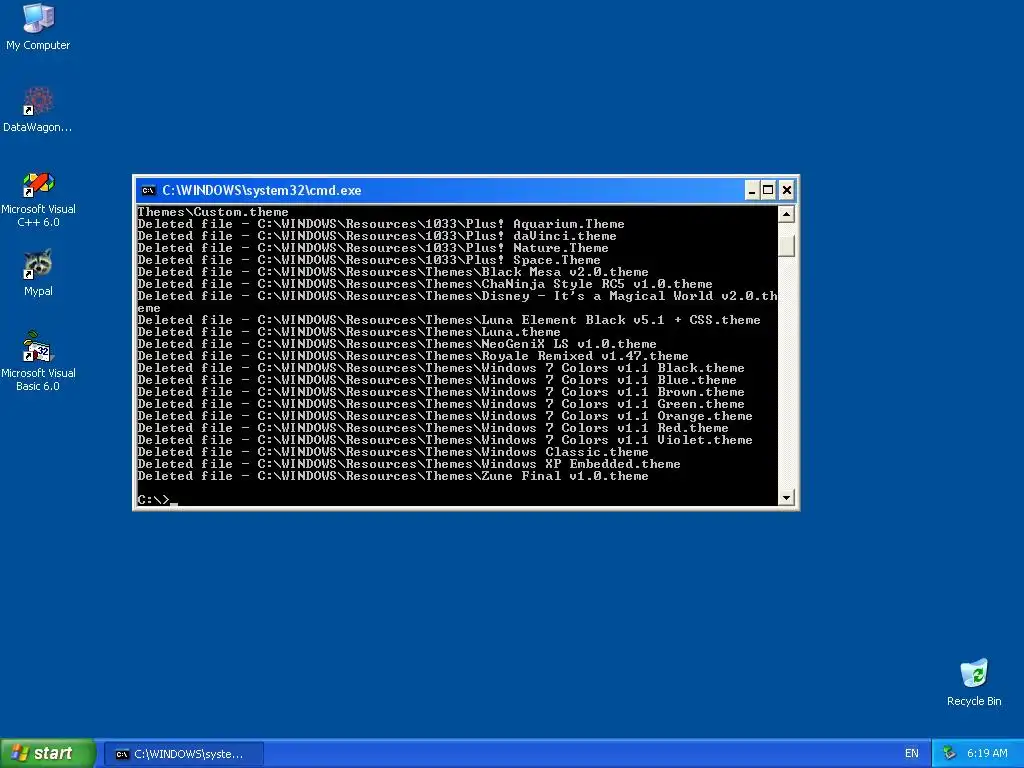Click the Themes\Custom.theme line

click(213, 212)
